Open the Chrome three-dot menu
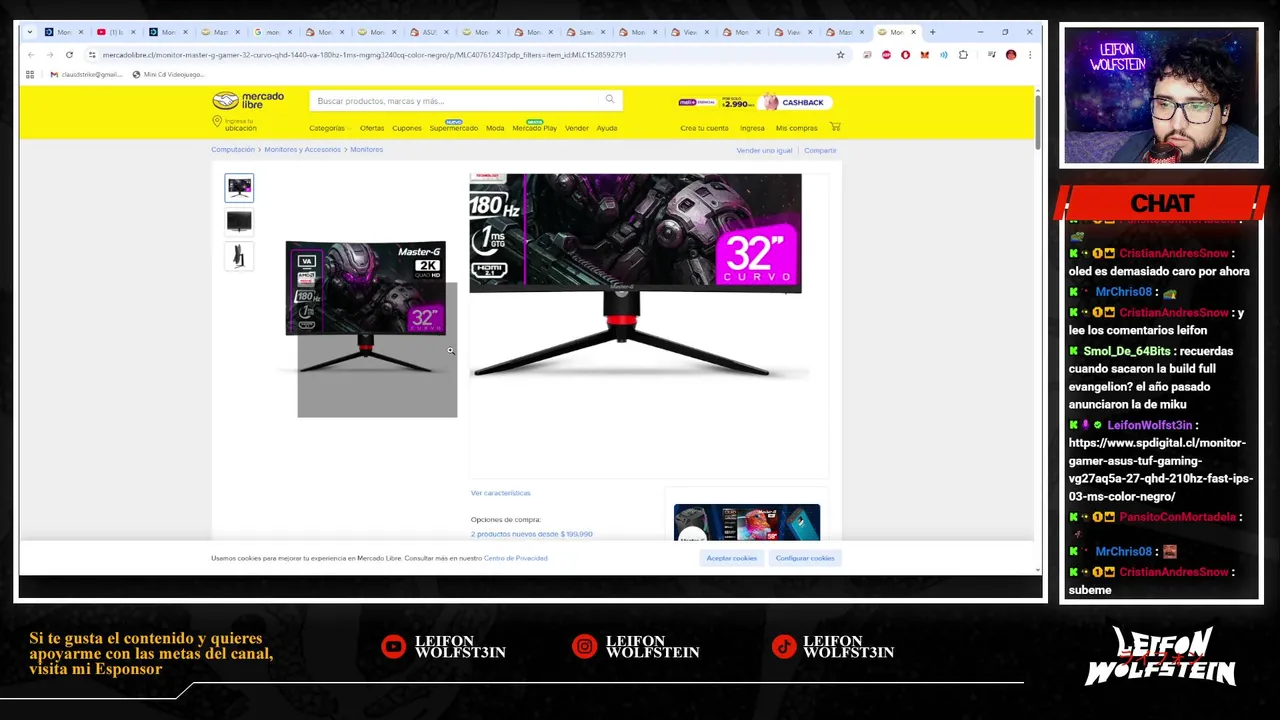The width and height of the screenshot is (1280, 720). [x=1029, y=55]
